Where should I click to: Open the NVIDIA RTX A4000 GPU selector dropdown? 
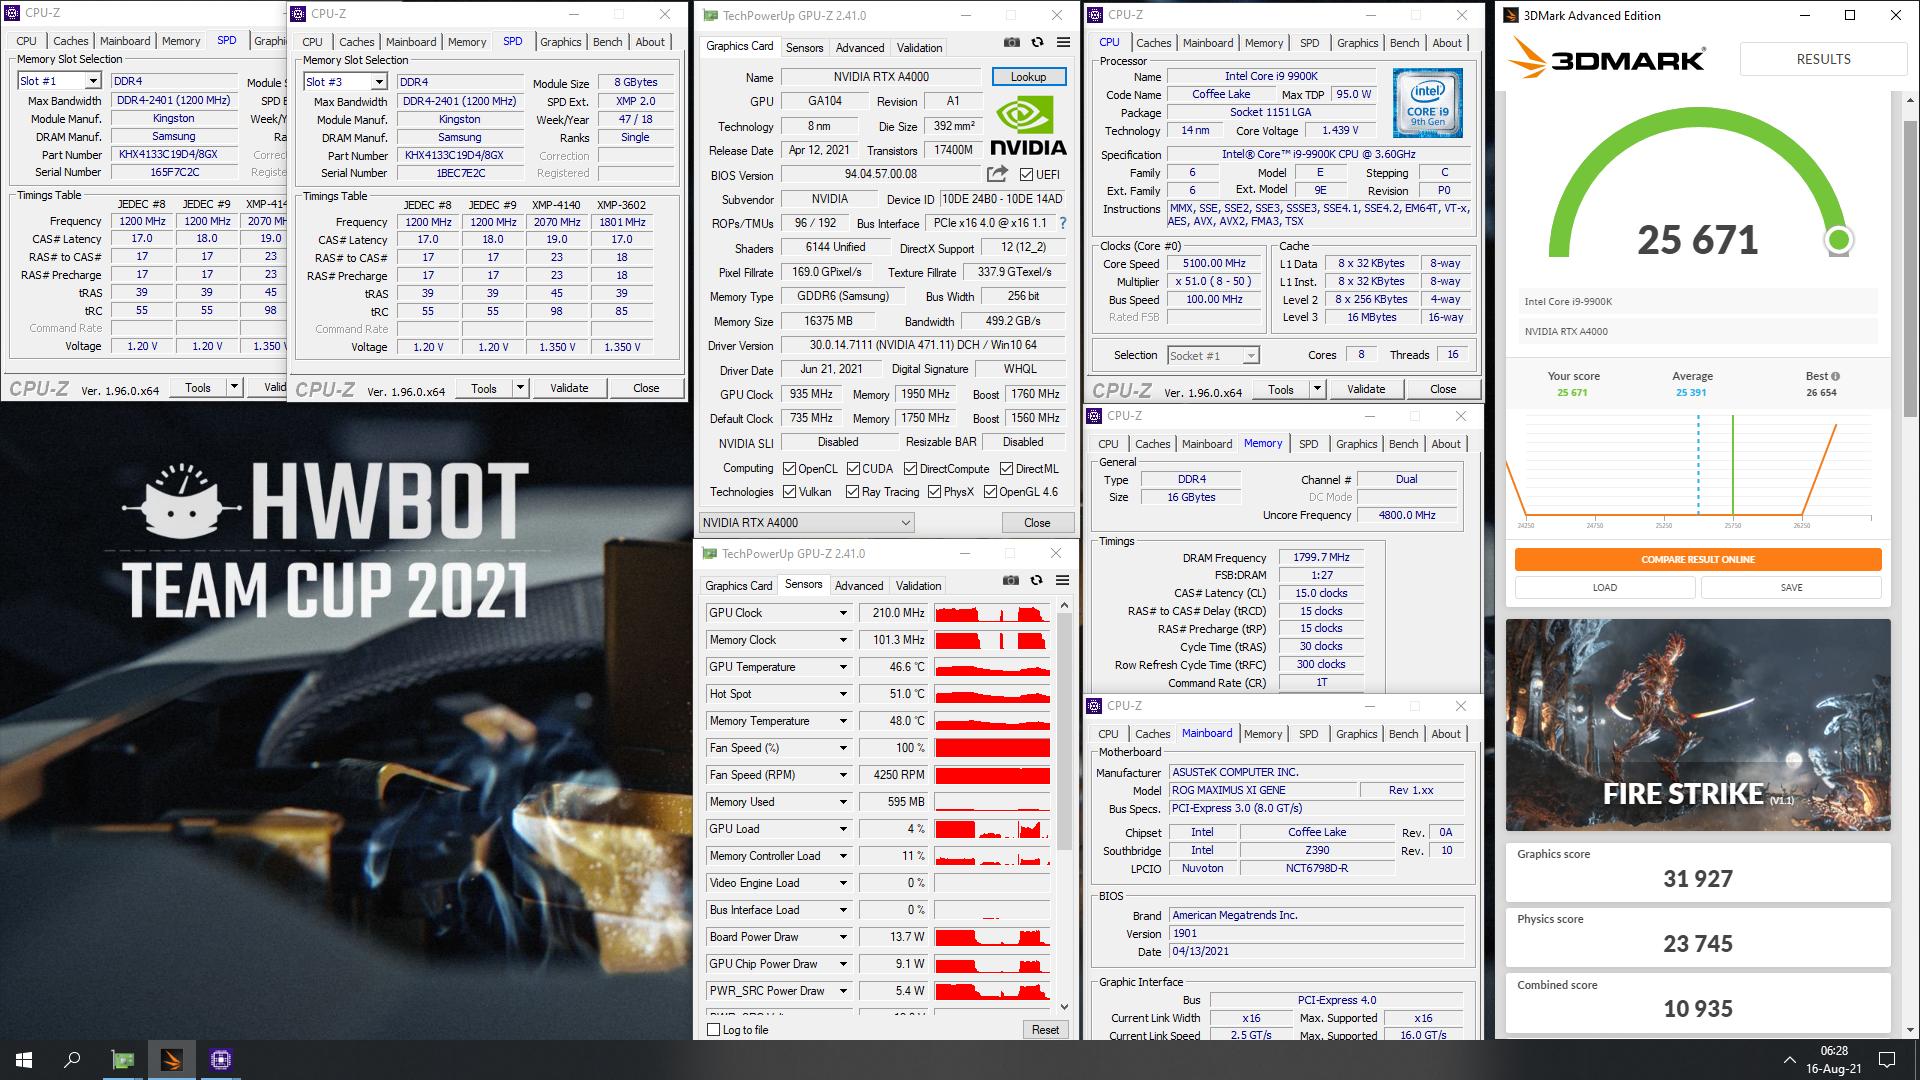coord(807,523)
